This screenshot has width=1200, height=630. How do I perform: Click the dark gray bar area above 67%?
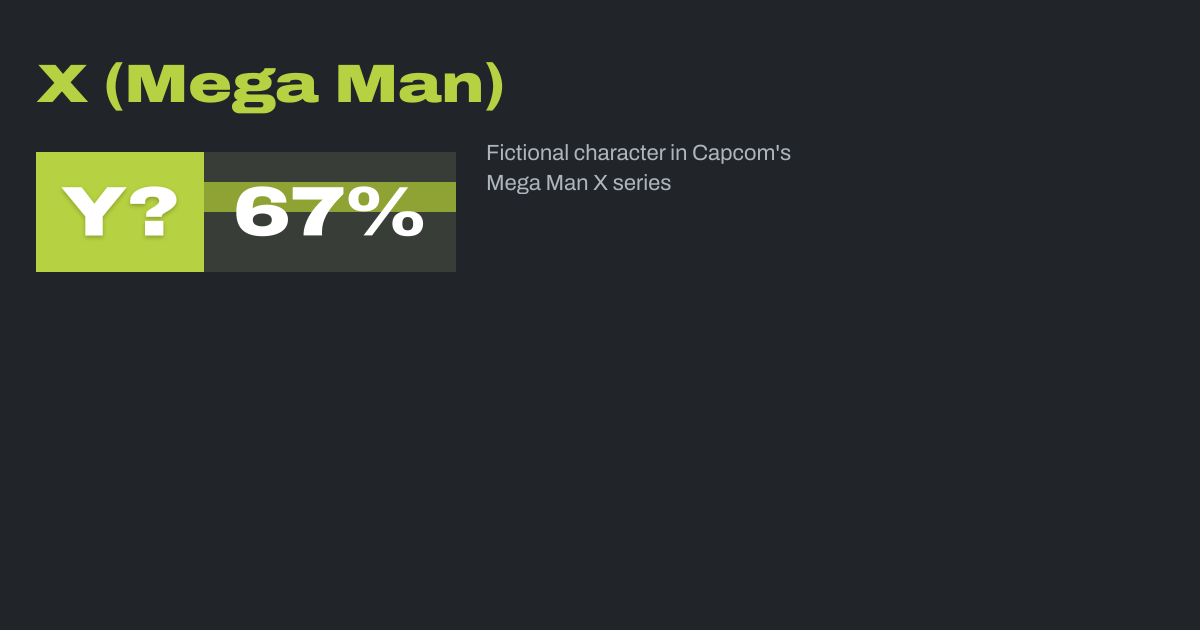(x=330, y=165)
